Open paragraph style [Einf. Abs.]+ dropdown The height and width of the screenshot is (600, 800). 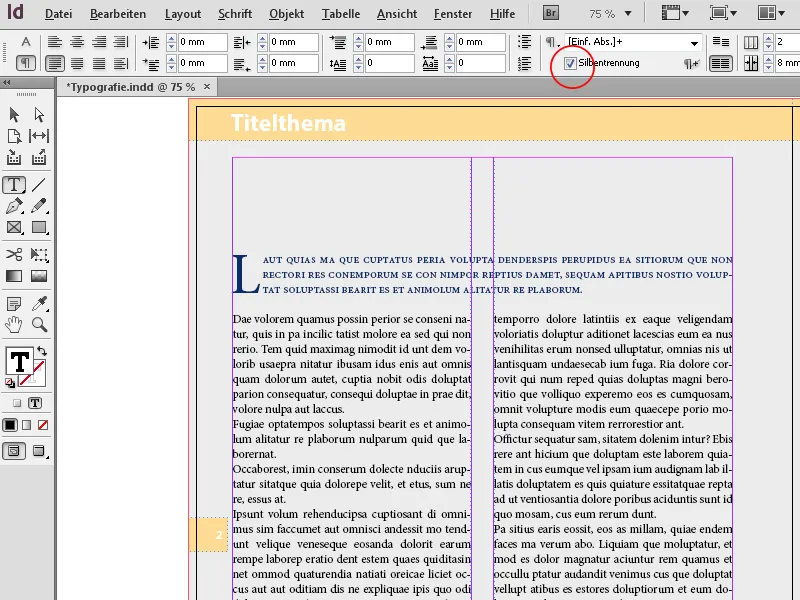coord(694,43)
